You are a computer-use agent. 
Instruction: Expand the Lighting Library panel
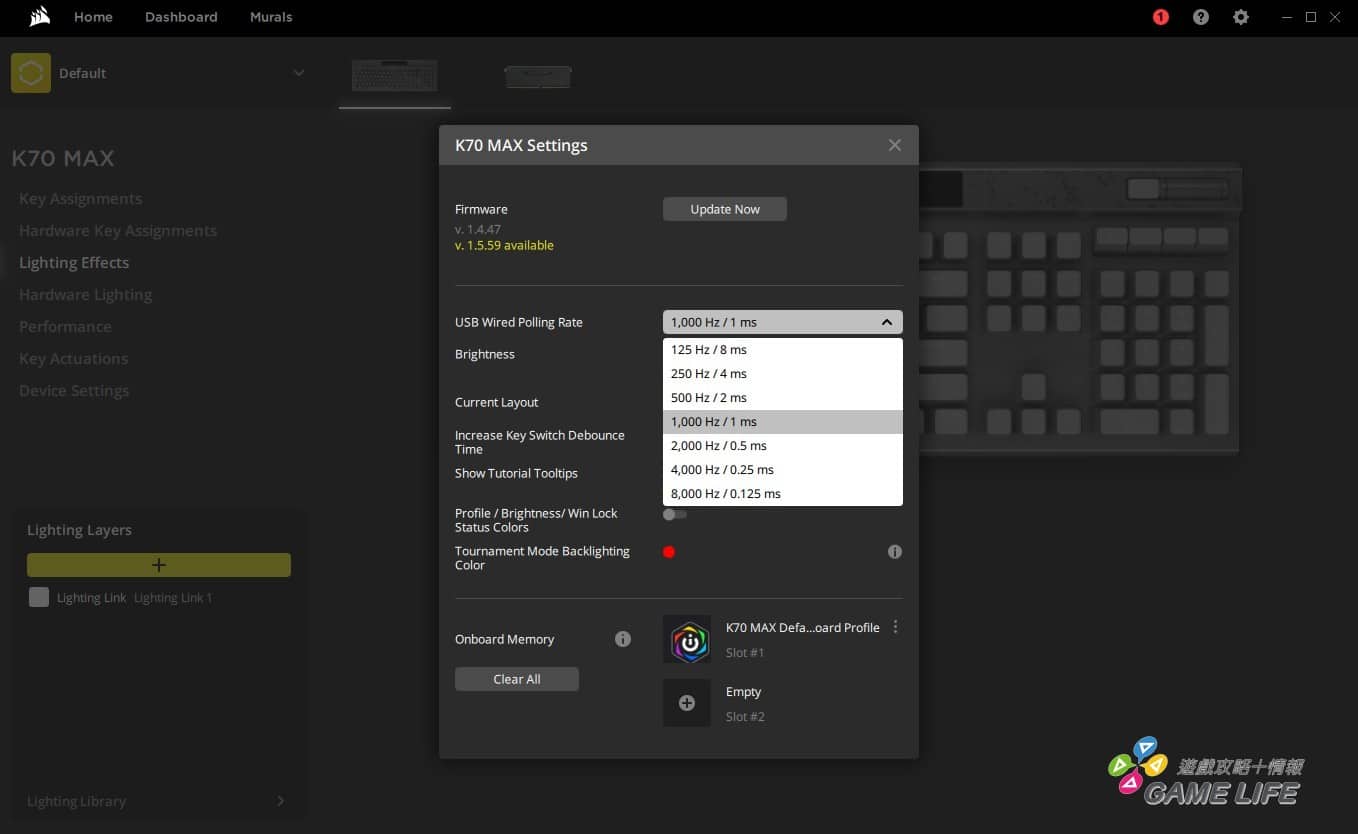[x=280, y=801]
